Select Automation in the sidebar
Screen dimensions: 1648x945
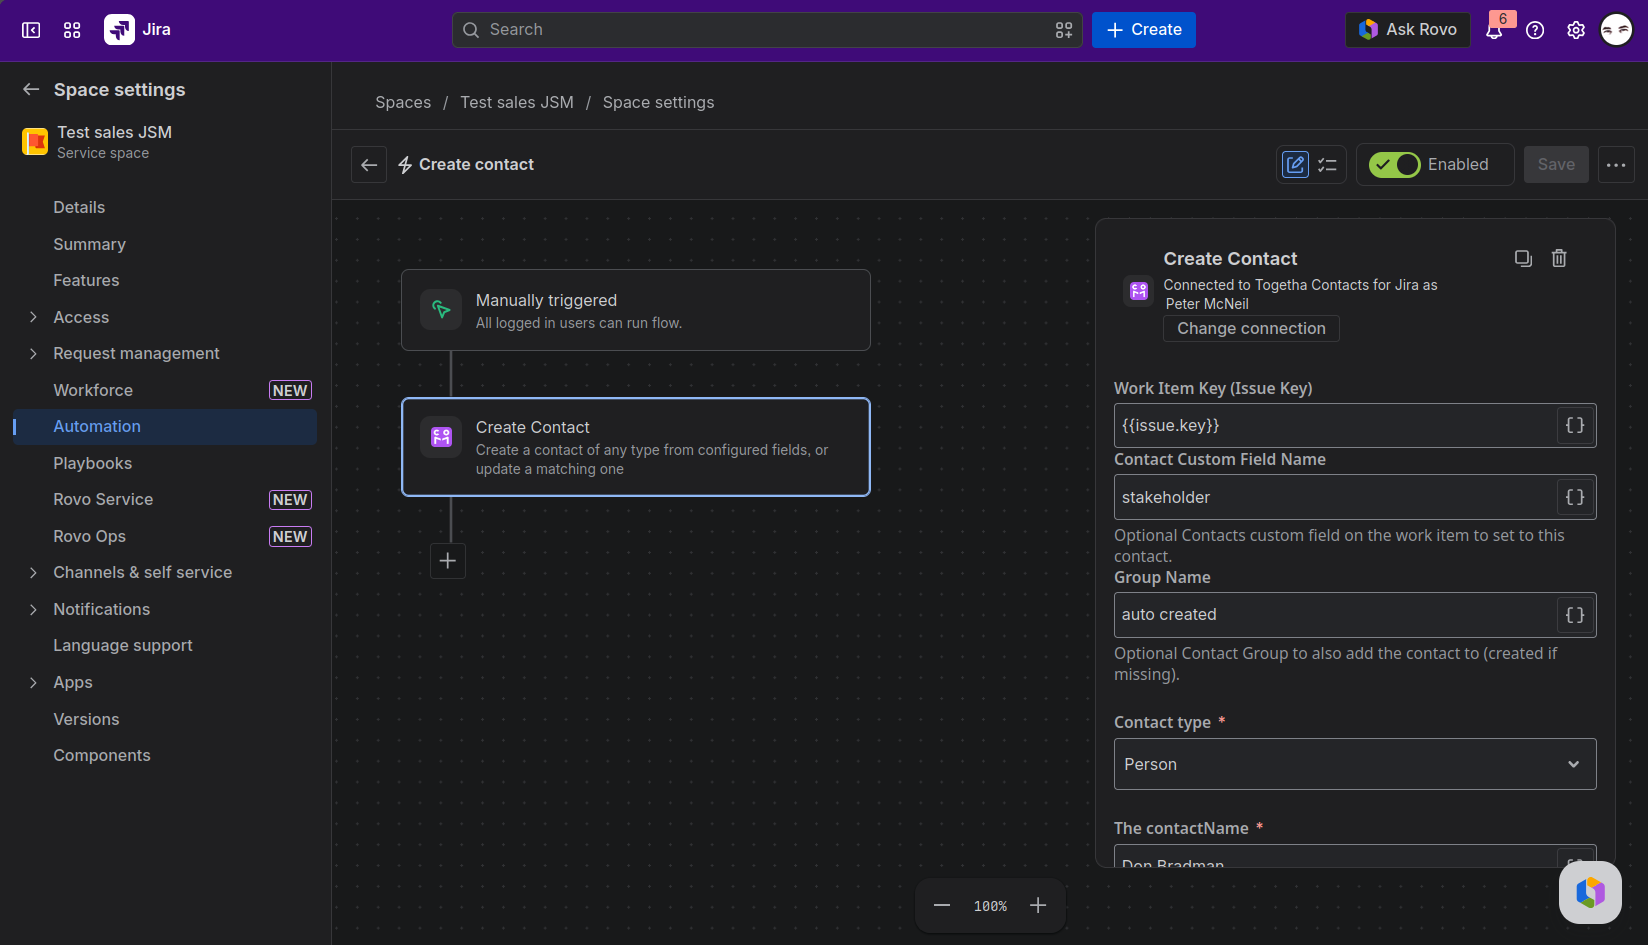[x=165, y=426]
